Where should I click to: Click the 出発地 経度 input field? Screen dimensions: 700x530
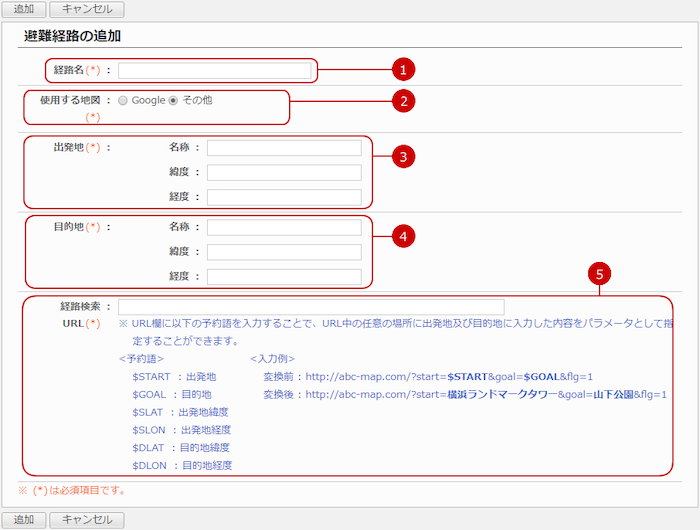(284, 197)
